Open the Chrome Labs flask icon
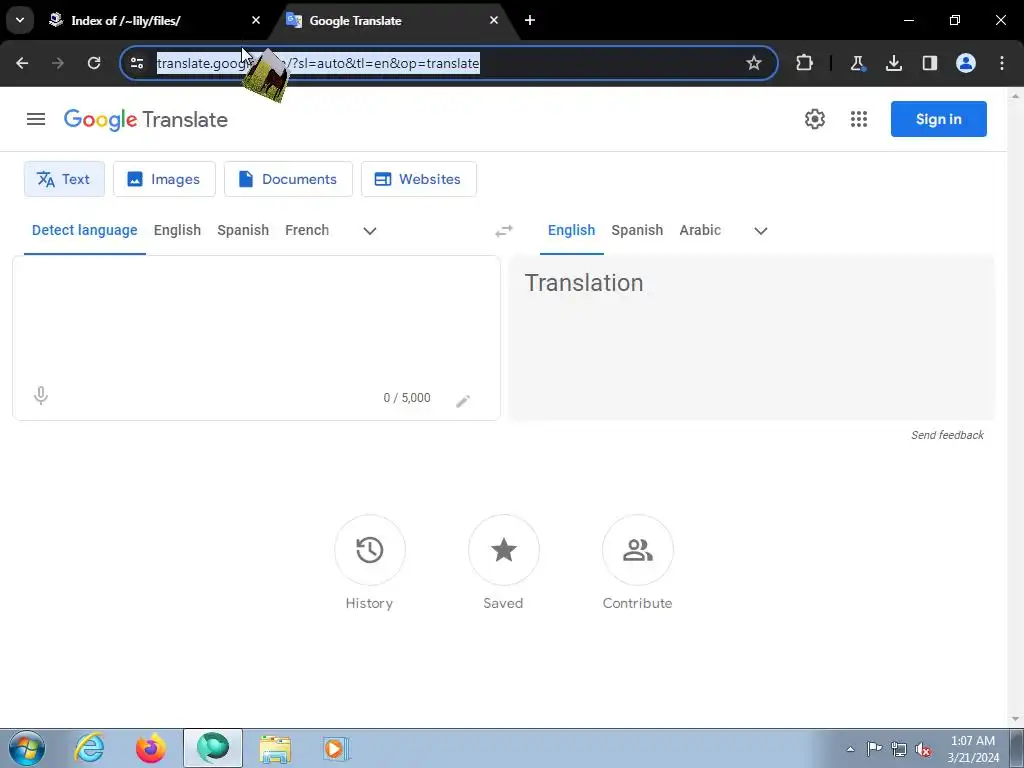 [x=857, y=63]
